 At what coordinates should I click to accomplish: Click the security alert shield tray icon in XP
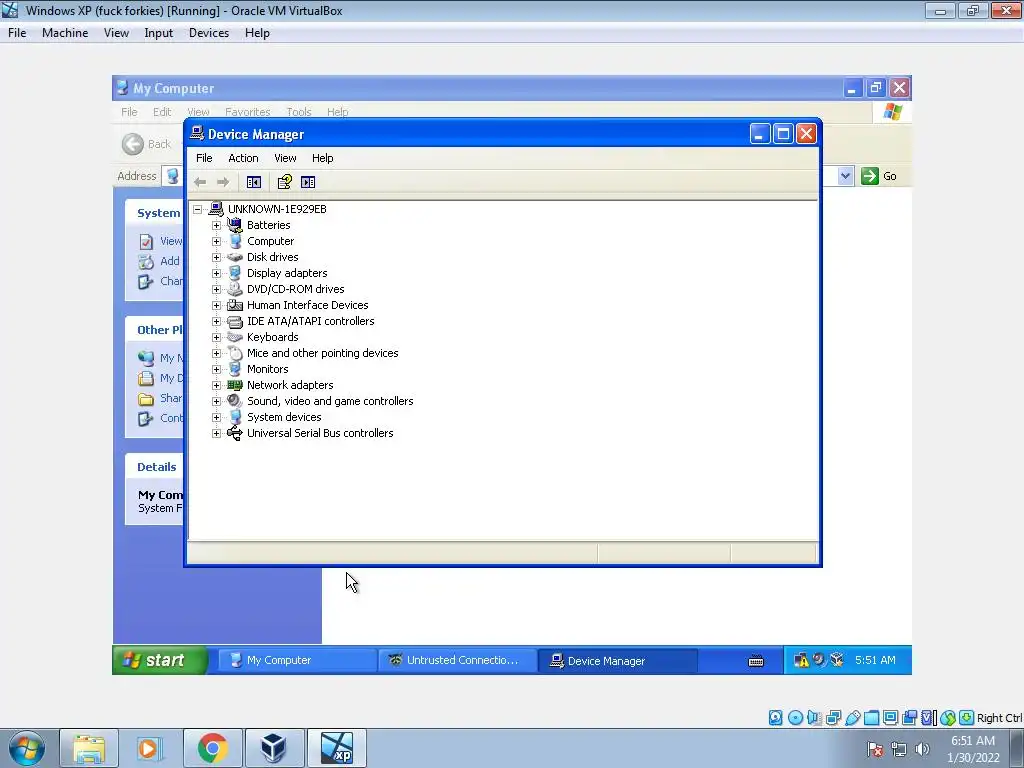(x=801, y=660)
